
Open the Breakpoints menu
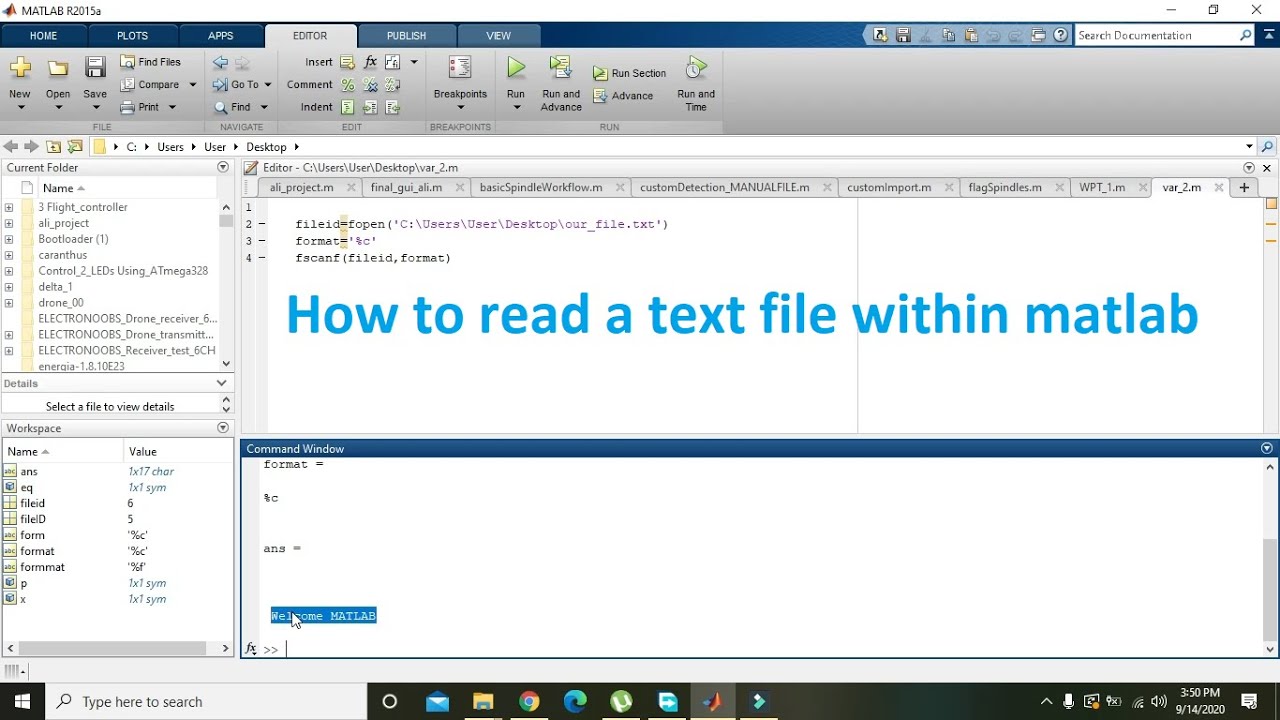(460, 82)
